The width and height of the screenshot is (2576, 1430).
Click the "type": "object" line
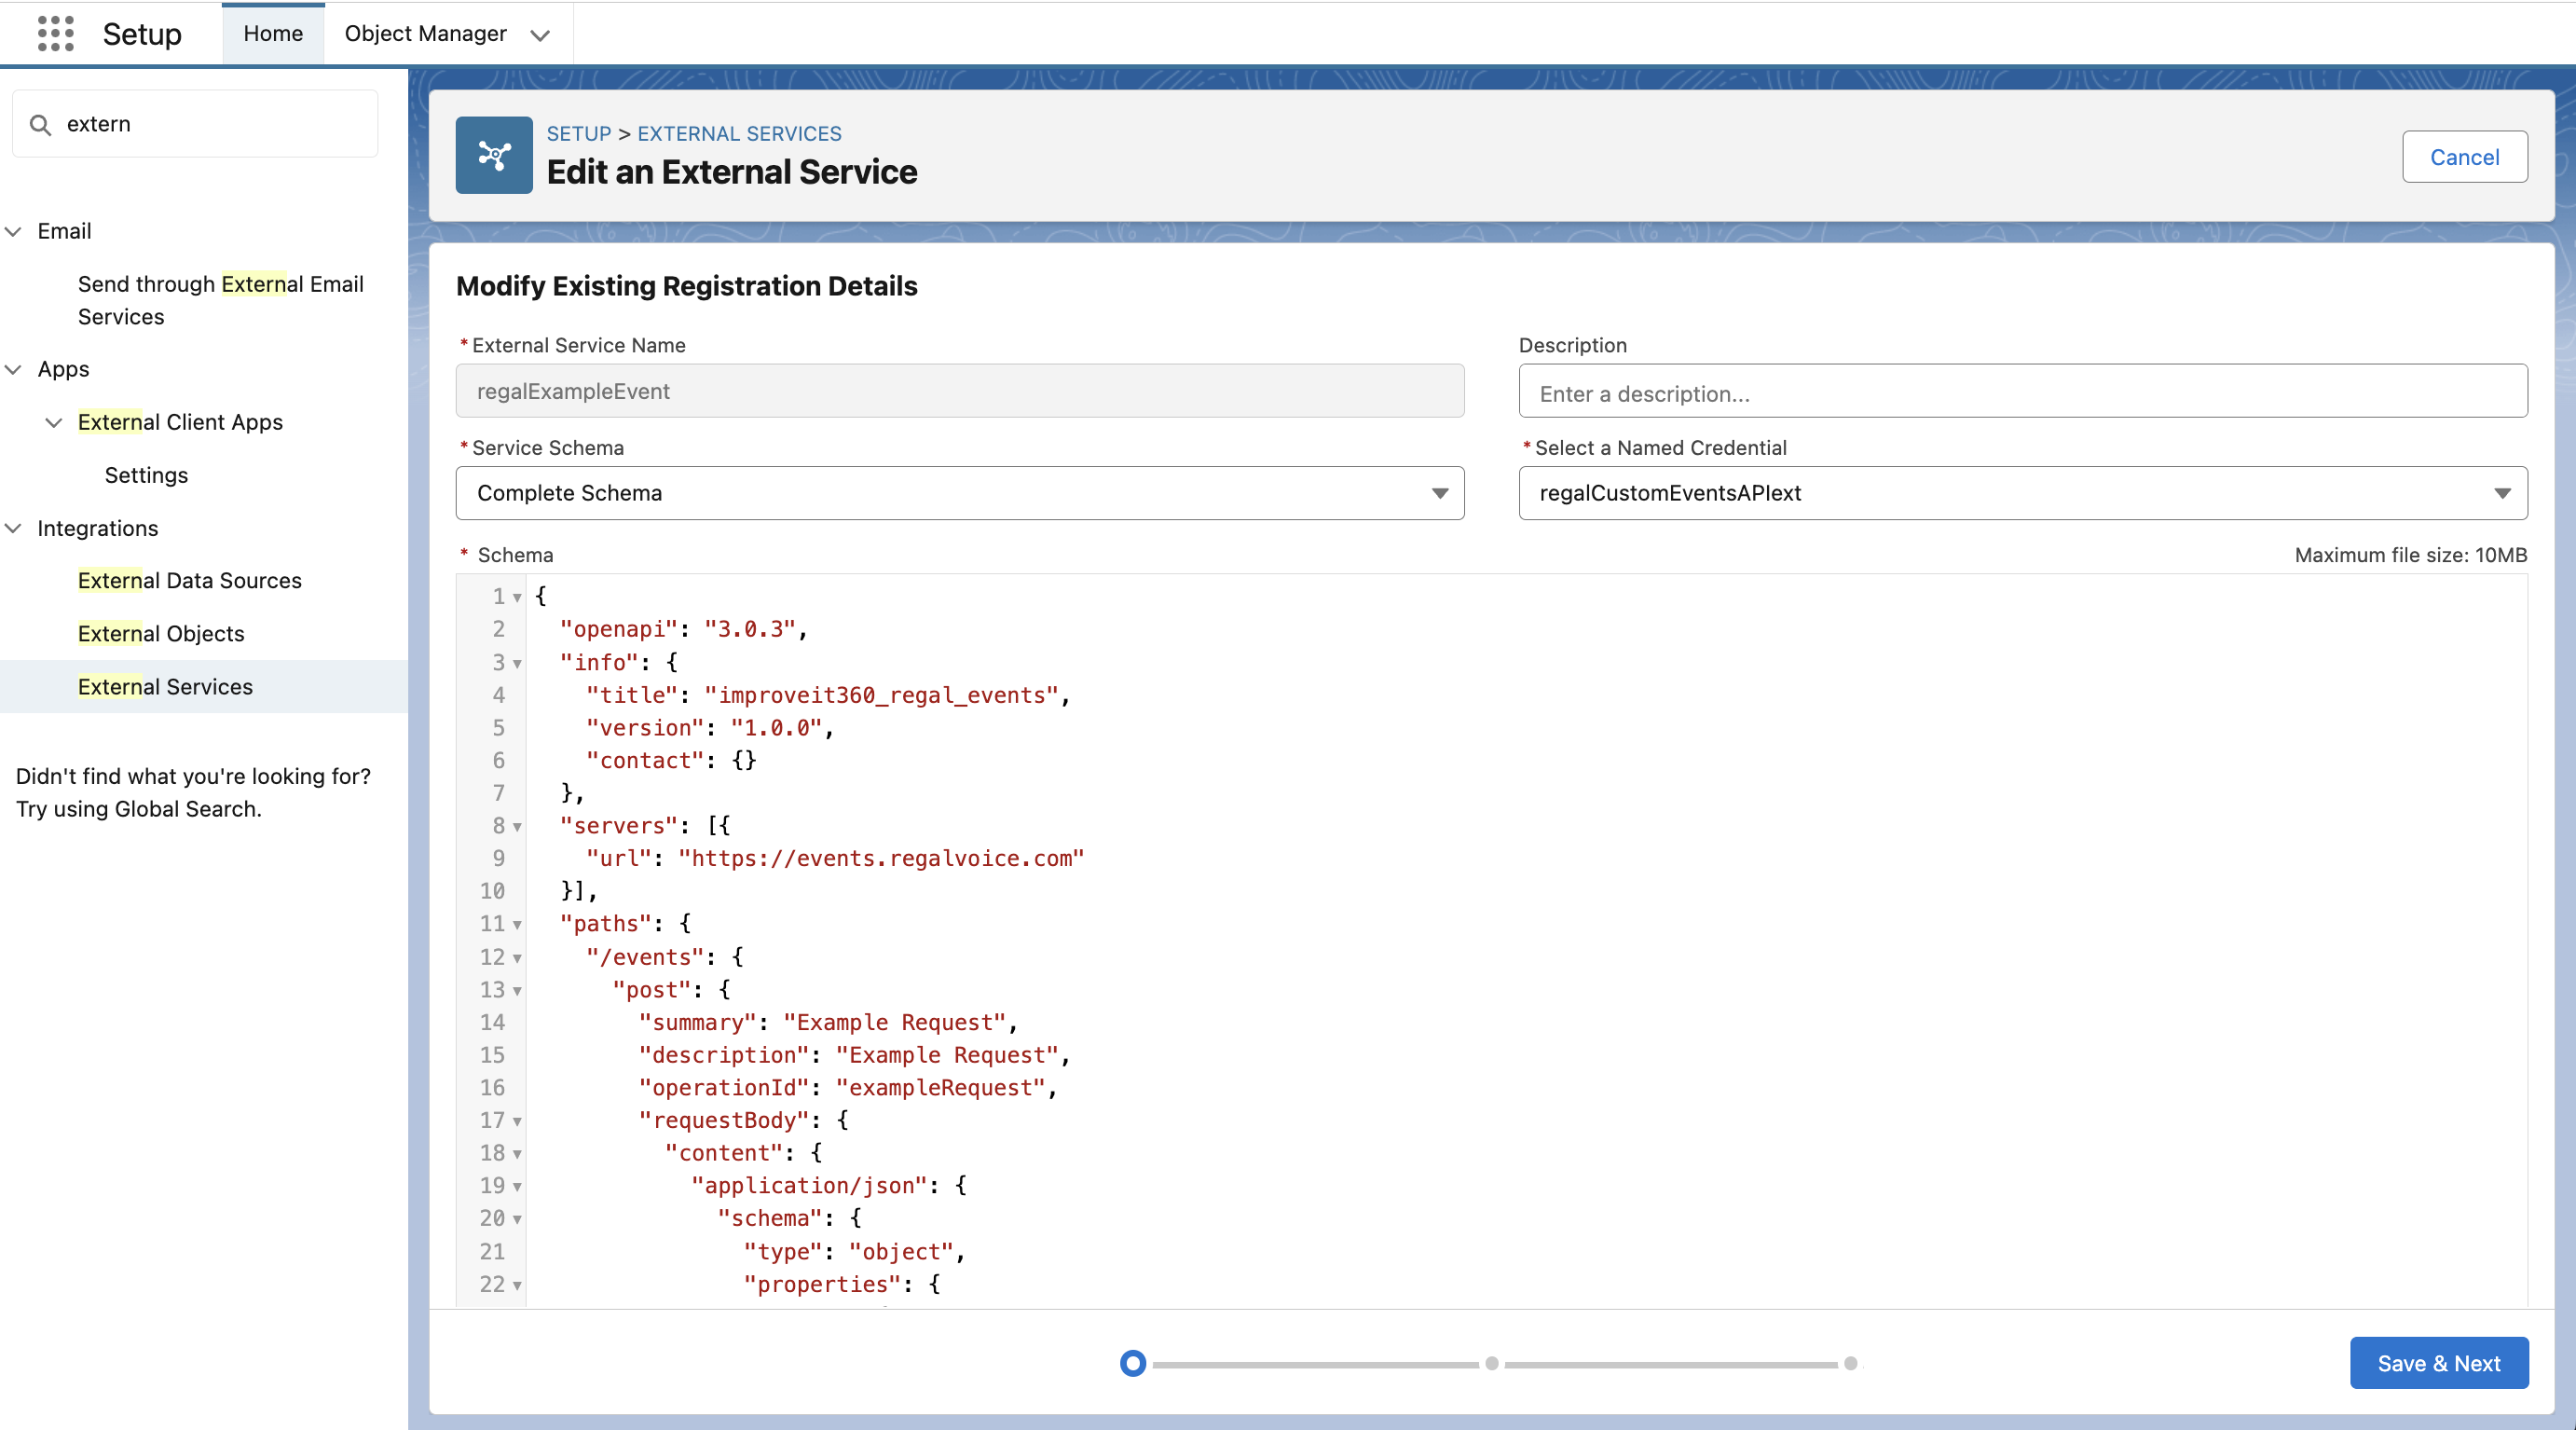click(854, 1252)
